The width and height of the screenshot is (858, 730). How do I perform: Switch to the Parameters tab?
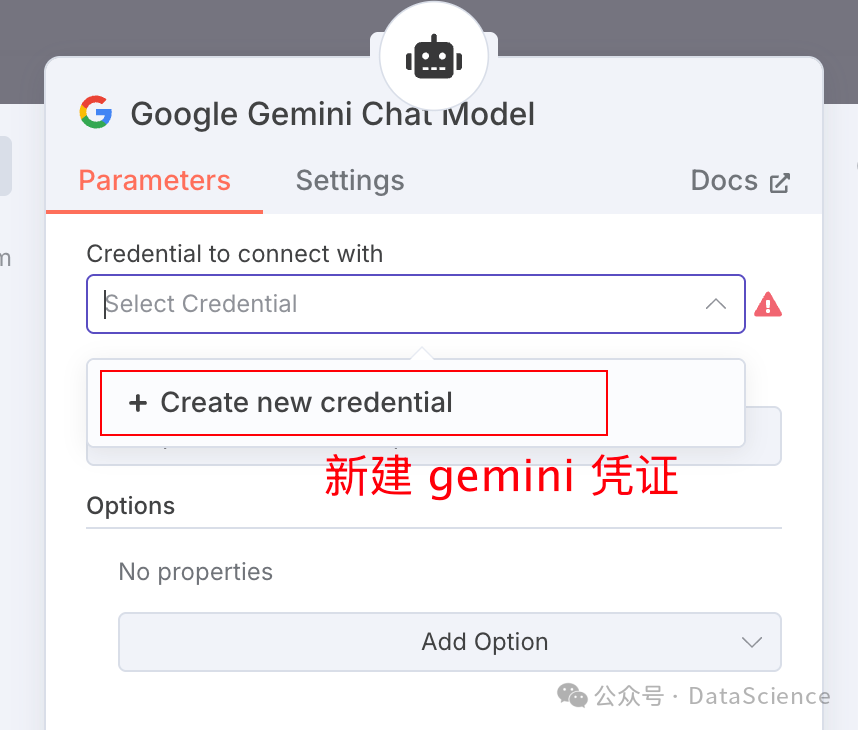pyautogui.click(x=154, y=181)
